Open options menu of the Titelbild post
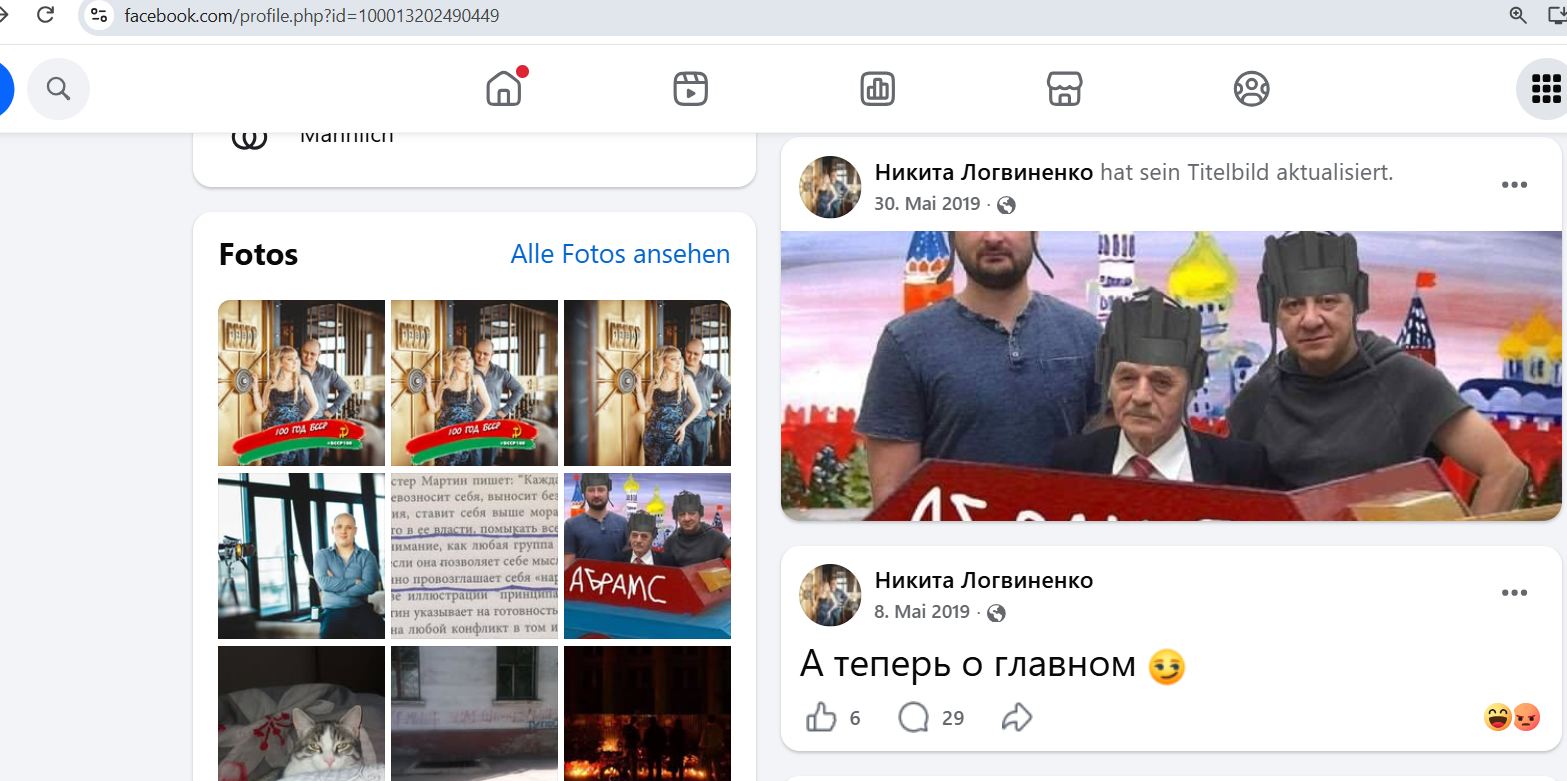 (1514, 185)
